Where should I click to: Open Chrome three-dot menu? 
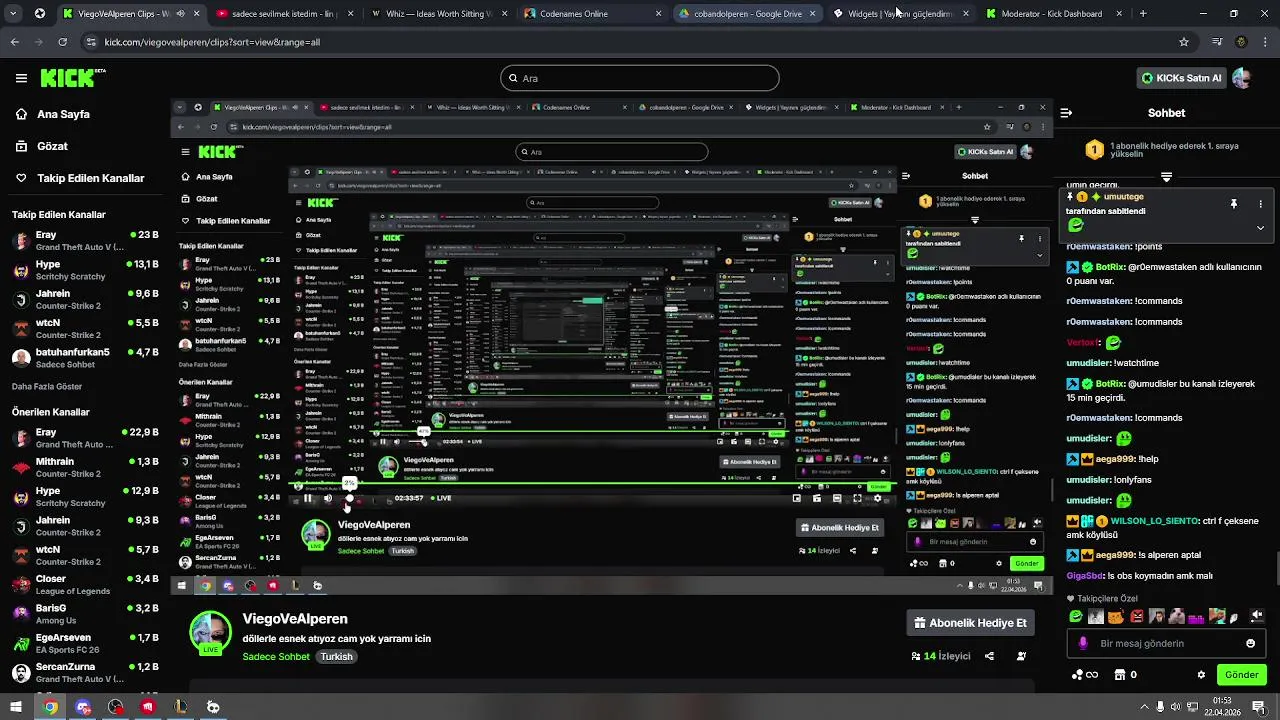click(1265, 42)
